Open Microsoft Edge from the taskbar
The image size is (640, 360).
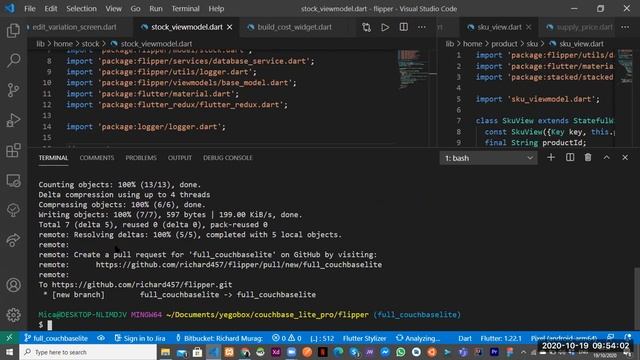point(338,352)
